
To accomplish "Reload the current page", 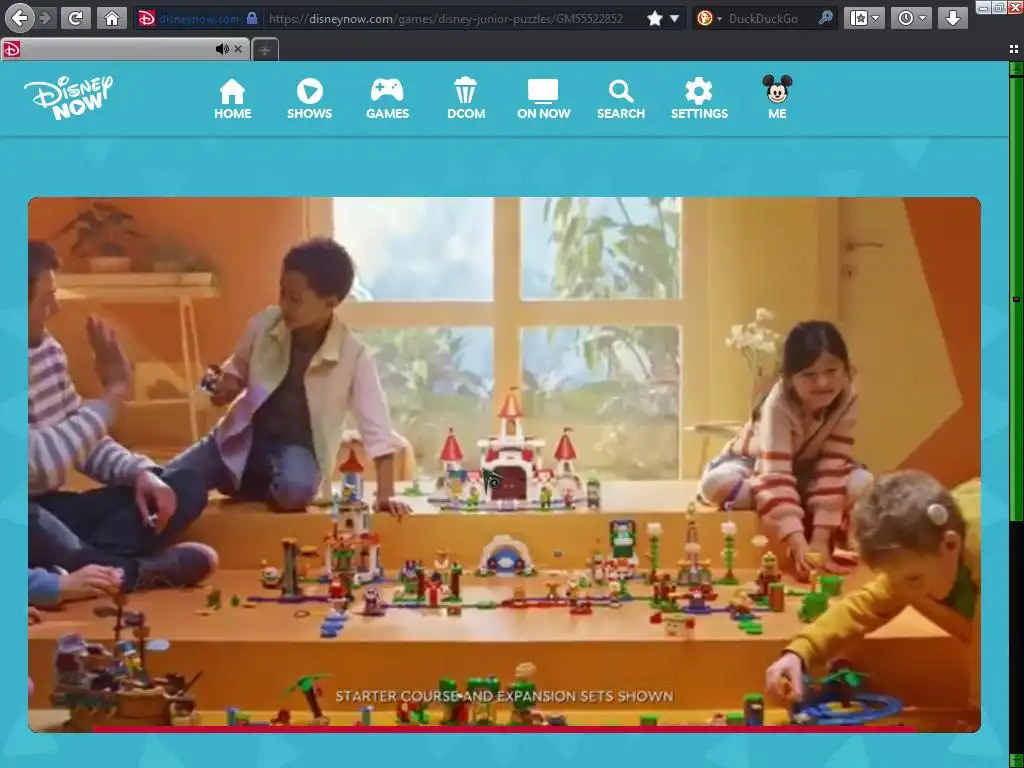I will click(76, 18).
